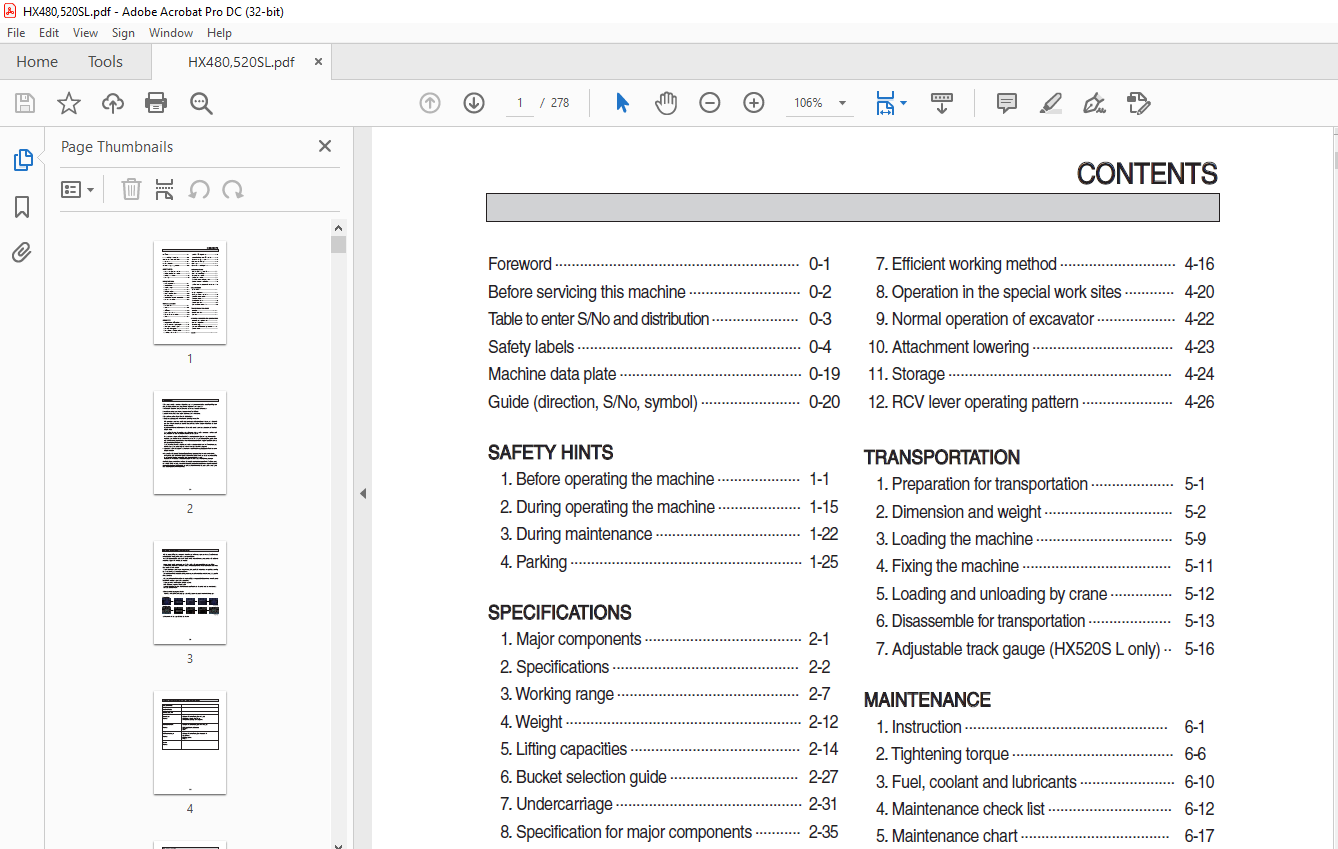Screen dimensions: 1338x849
Task: Open the Sign menu
Action: 123,33
